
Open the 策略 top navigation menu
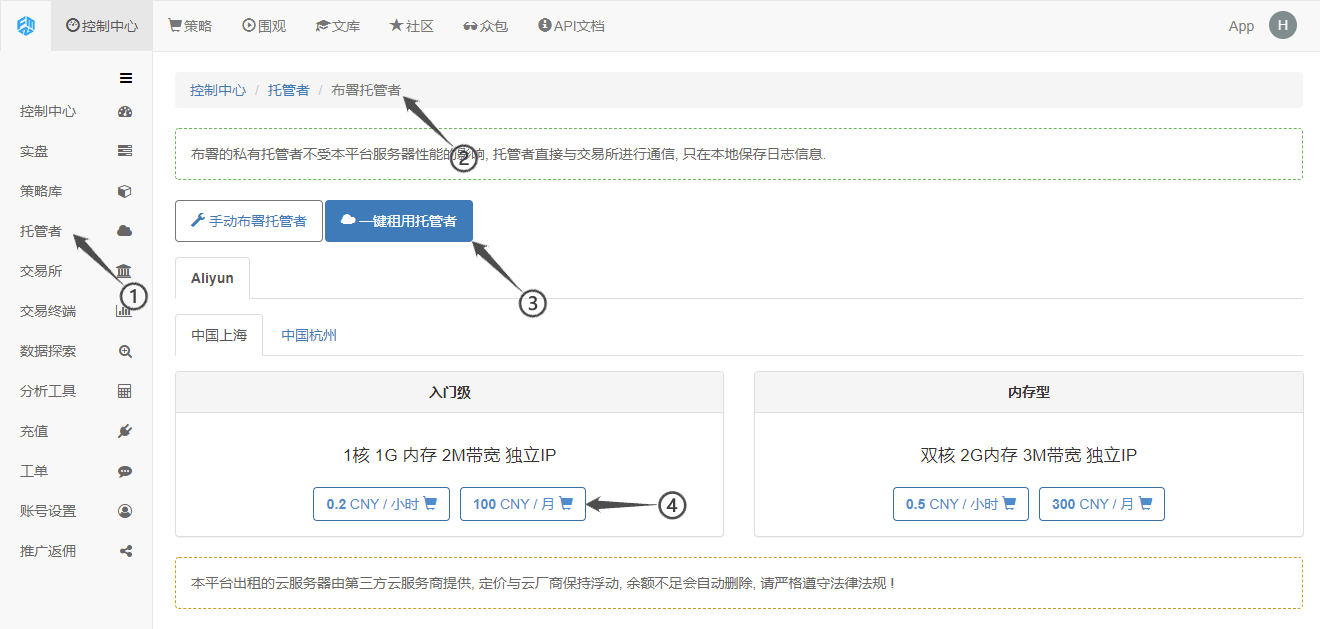(190, 26)
